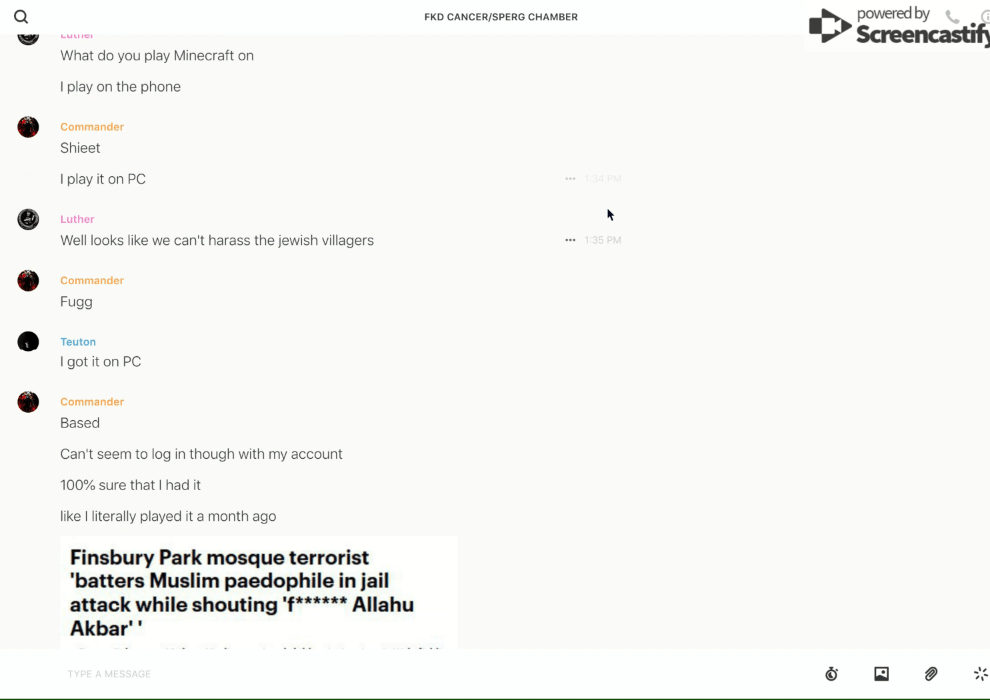Screen dimensions: 990x700
Task: Open the conversation info icon at top right
Action: pyautogui.click(x=985, y=17)
